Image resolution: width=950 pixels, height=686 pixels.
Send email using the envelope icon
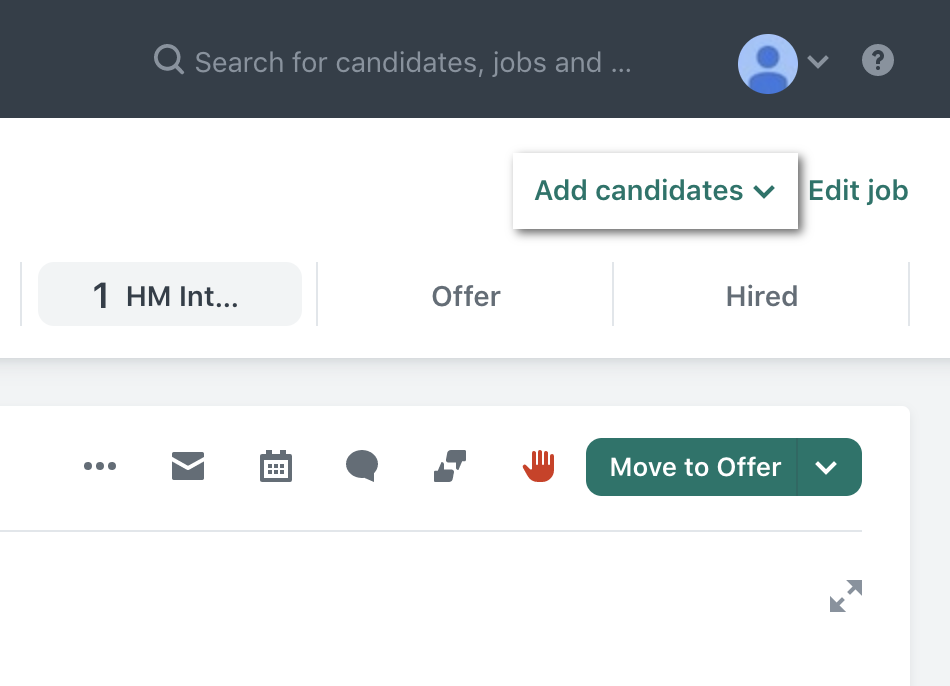[x=188, y=466]
